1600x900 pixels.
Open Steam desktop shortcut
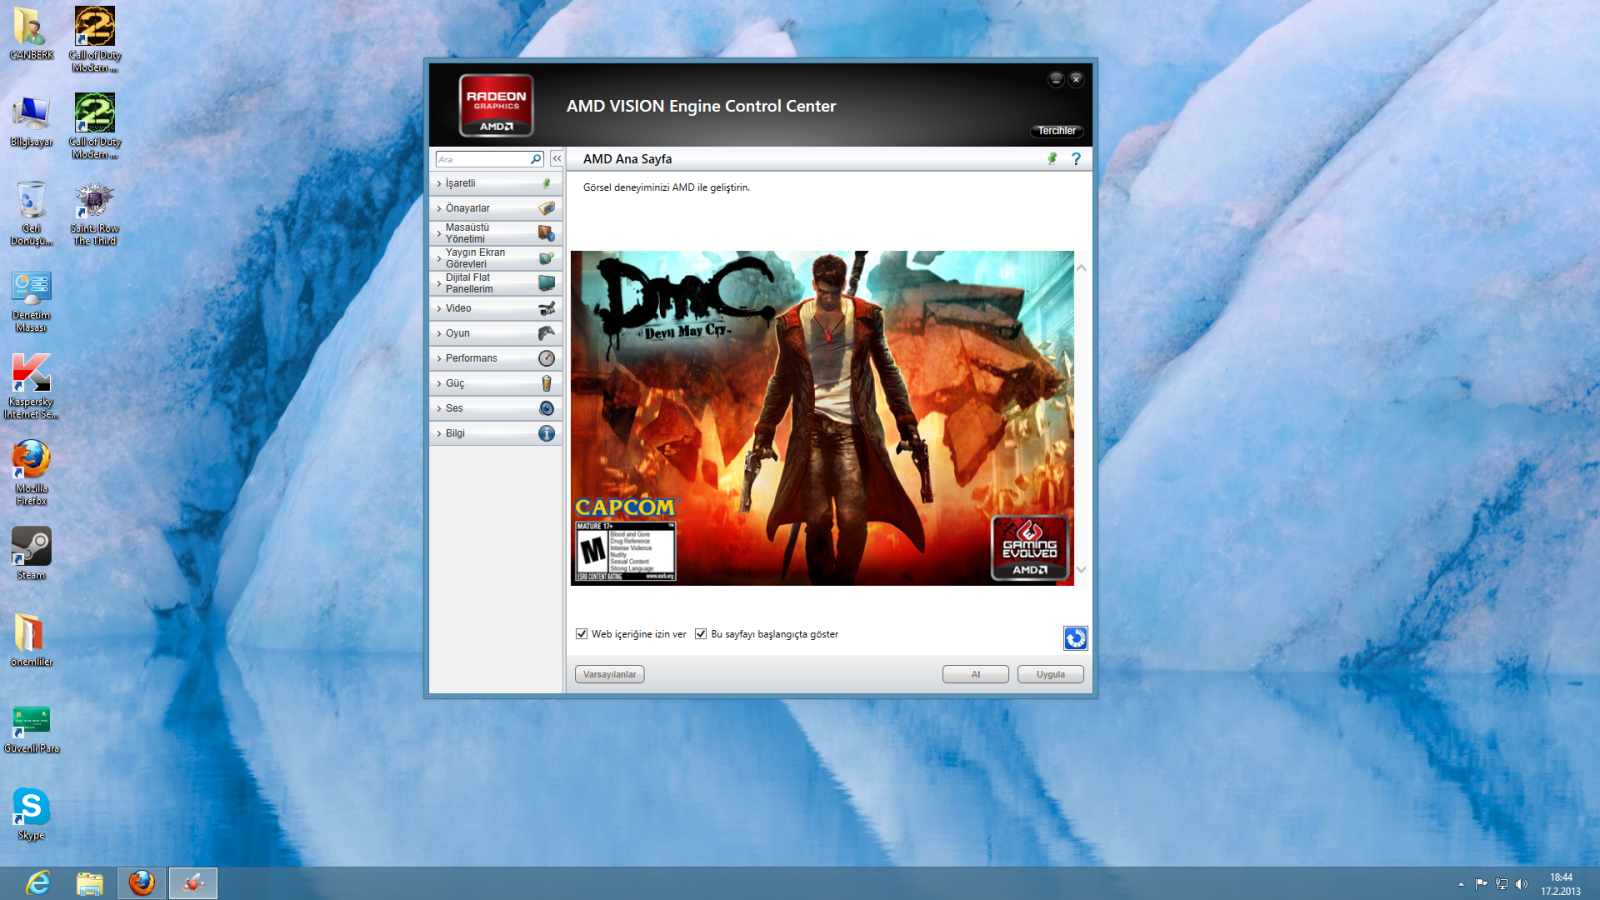coord(31,553)
